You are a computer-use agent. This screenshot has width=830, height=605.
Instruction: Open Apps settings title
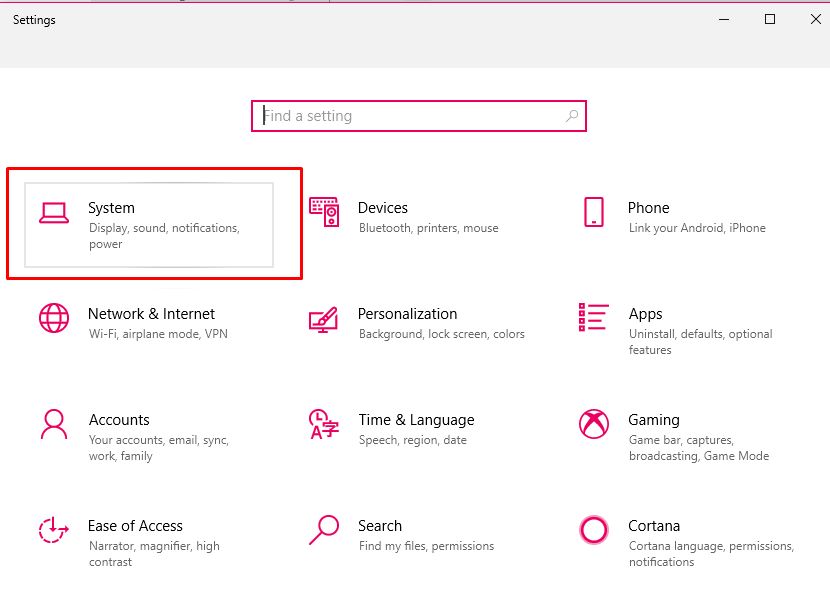point(645,314)
